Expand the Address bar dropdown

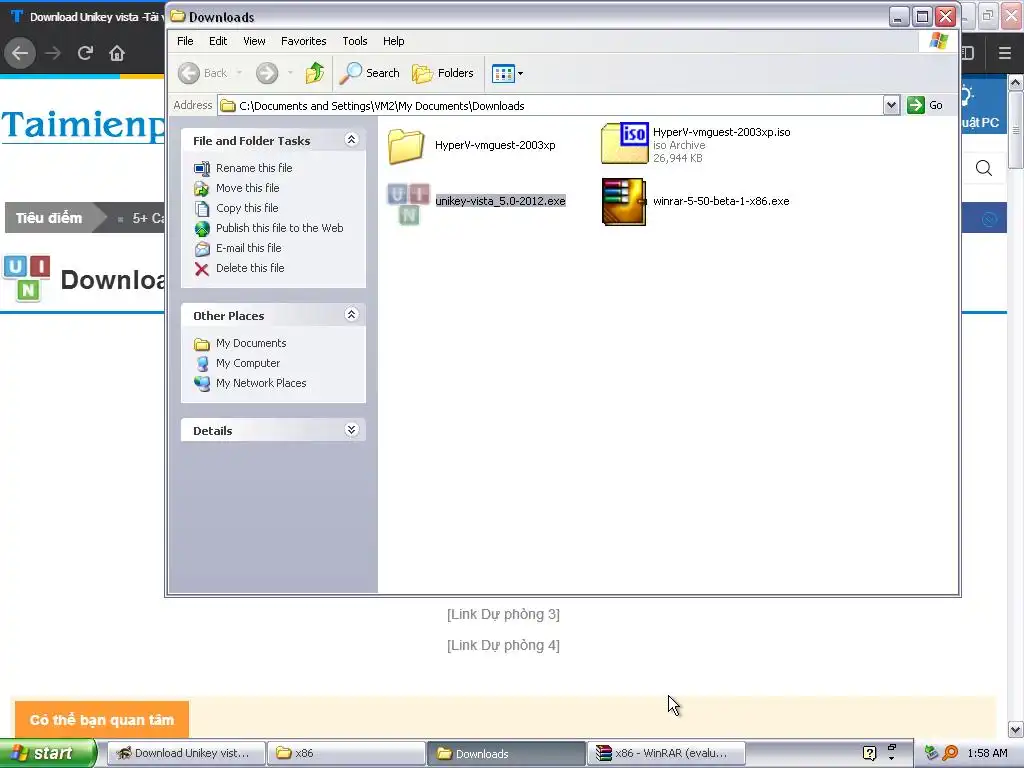(x=891, y=105)
